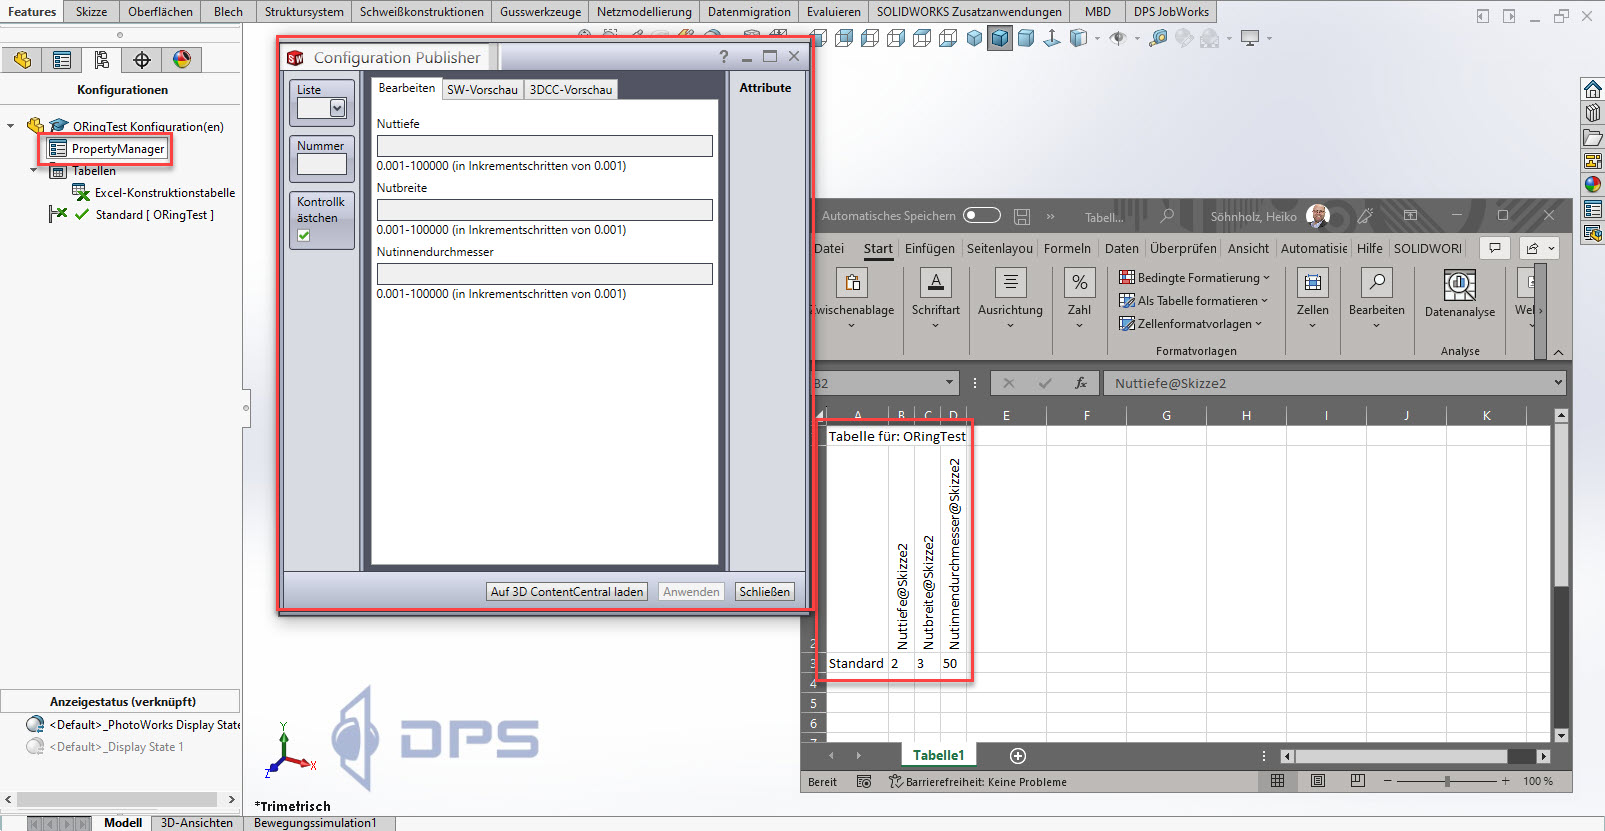Open the FeatureManager design tree tab
This screenshot has height=831, width=1605.
pos(22,60)
